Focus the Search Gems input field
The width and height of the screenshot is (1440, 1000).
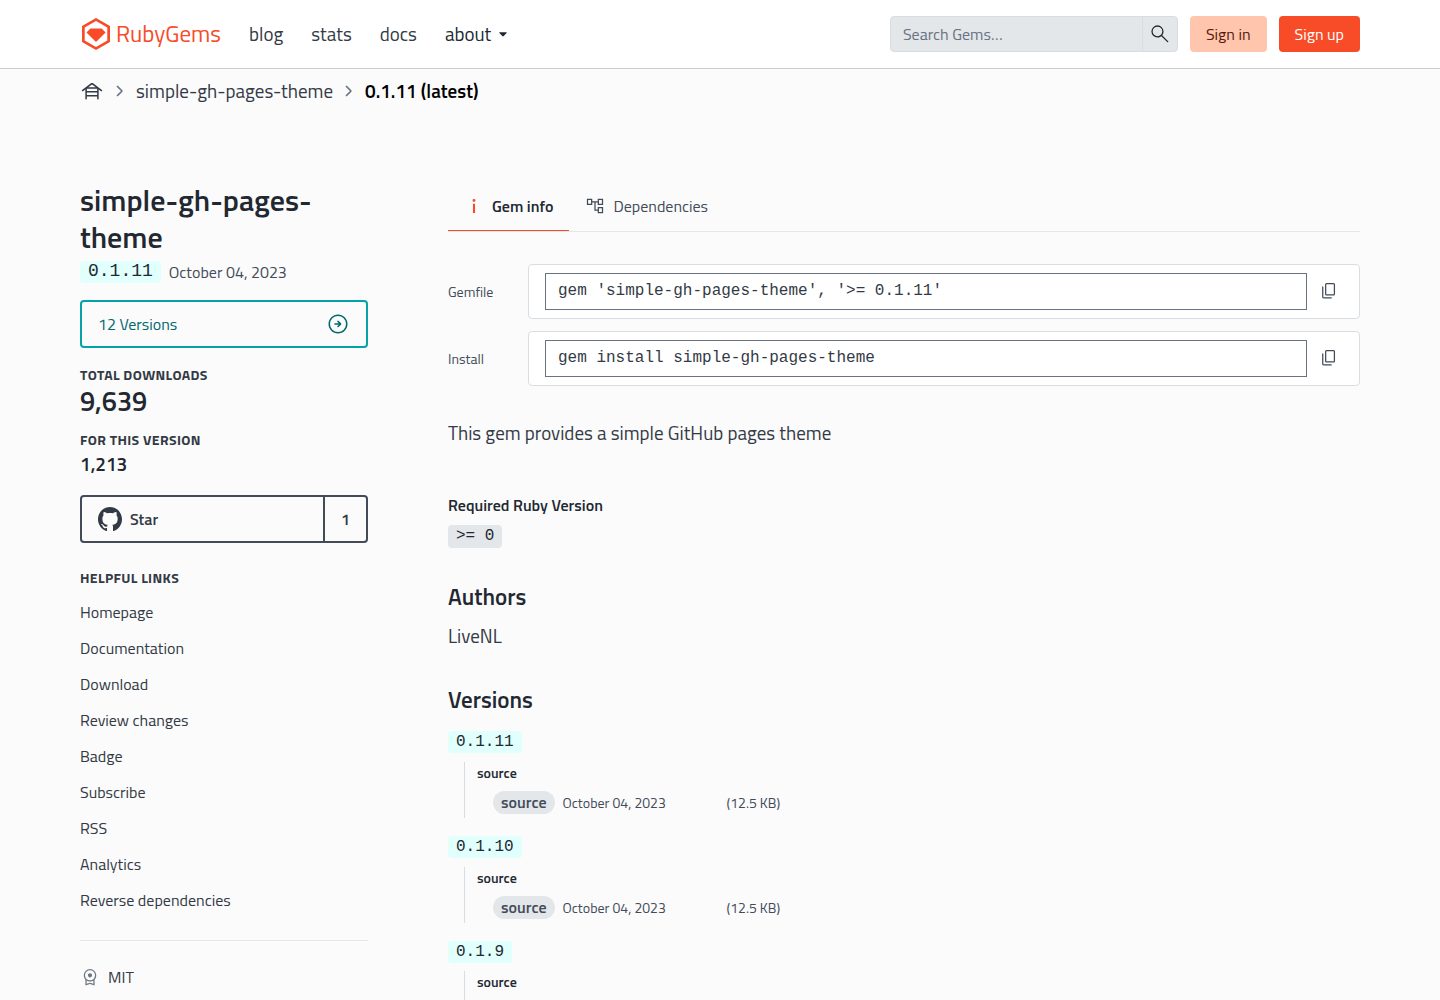[1016, 34]
